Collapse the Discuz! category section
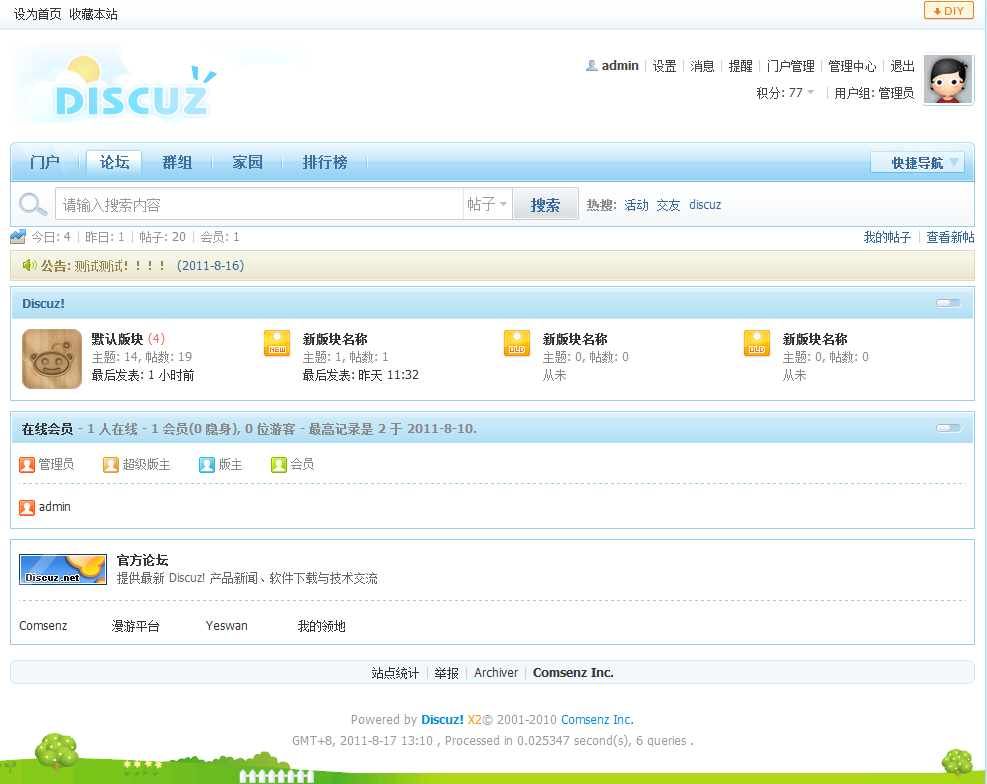This screenshot has height=784, width=987. [949, 303]
